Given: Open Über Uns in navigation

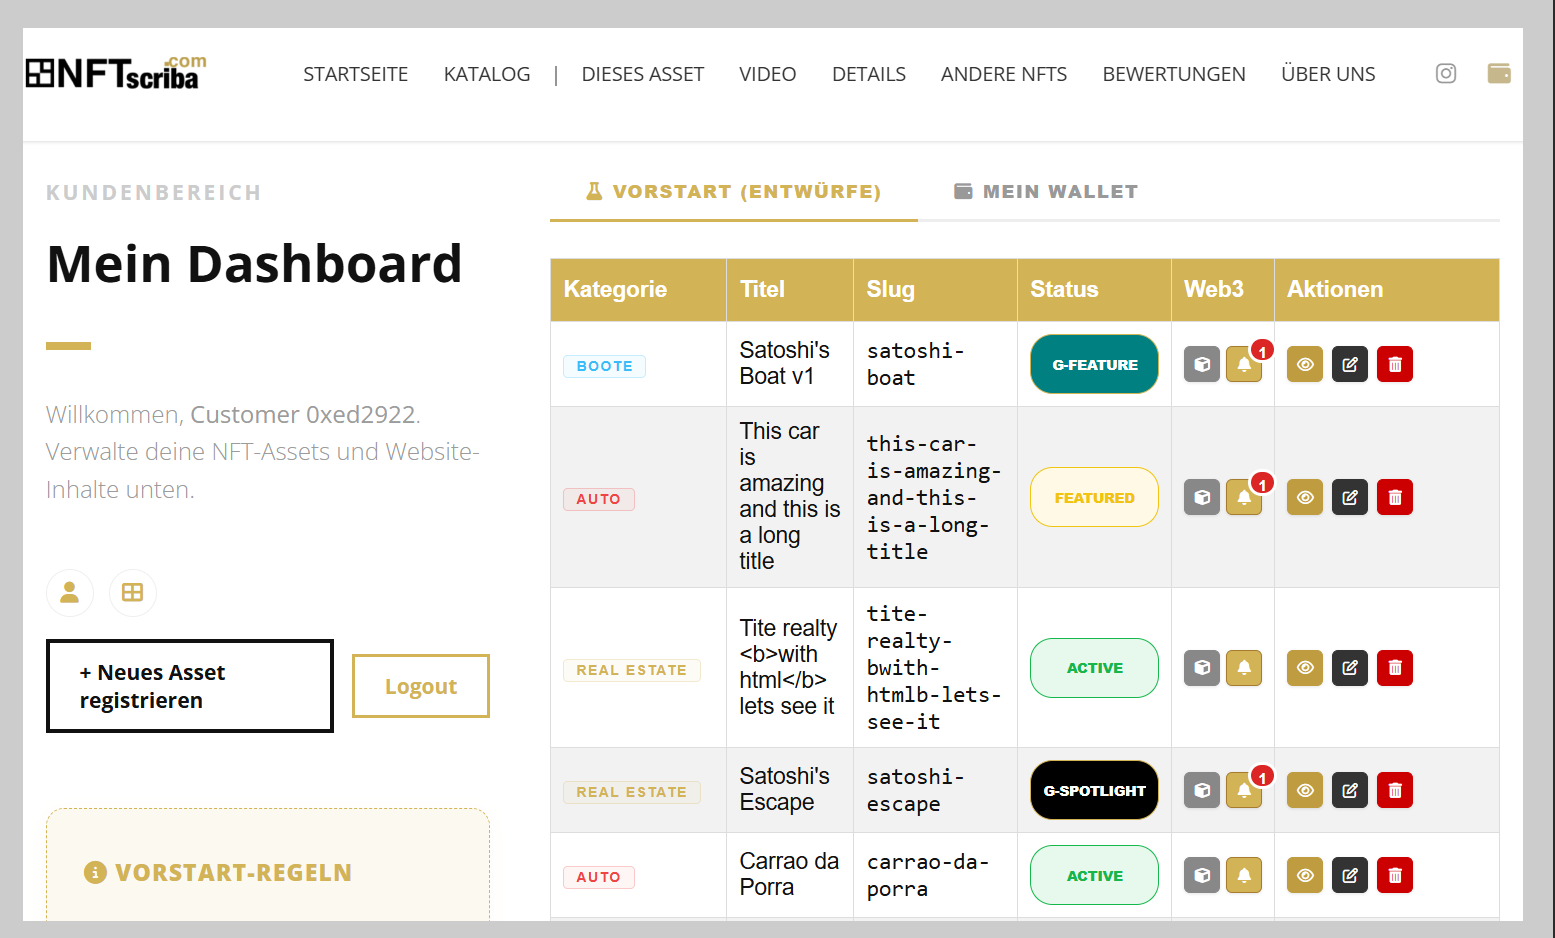Looking at the screenshot, I should click(x=1328, y=74).
